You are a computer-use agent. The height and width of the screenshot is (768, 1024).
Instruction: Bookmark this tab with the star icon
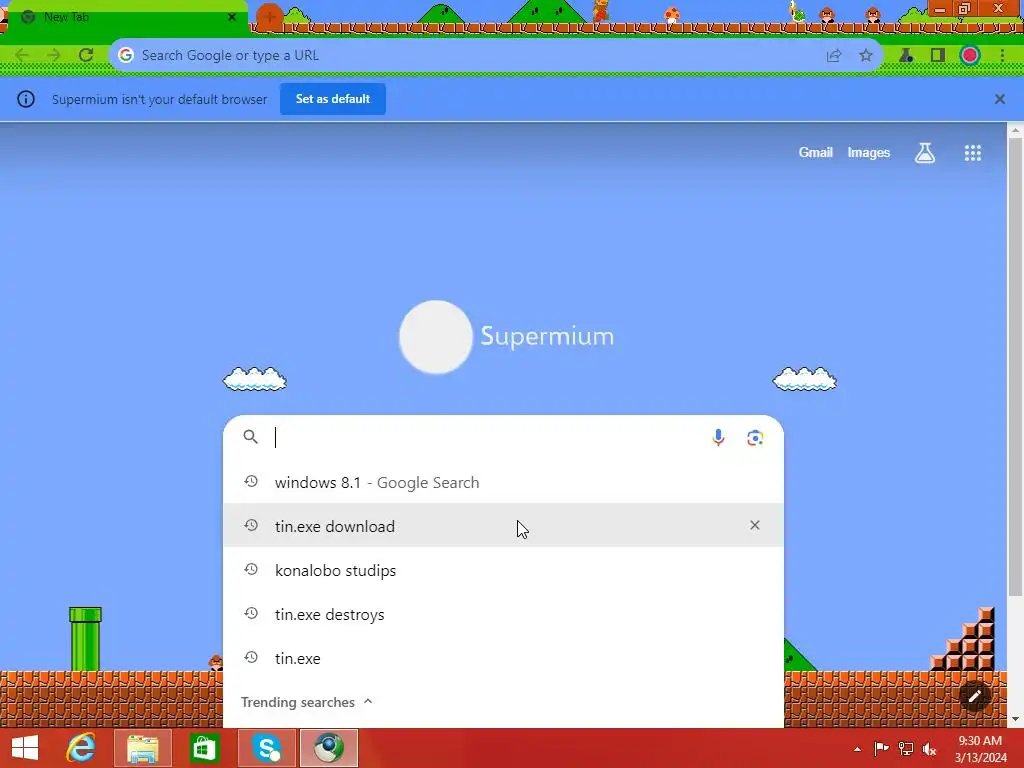coord(866,56)
